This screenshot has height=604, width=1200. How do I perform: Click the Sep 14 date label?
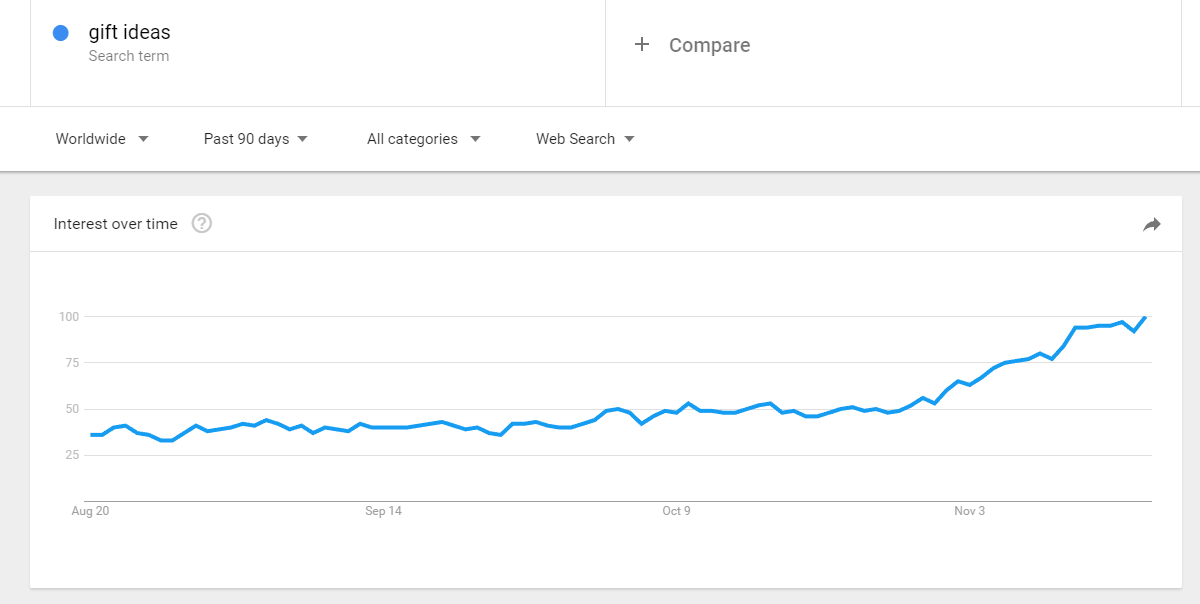(x=383, y=511)
